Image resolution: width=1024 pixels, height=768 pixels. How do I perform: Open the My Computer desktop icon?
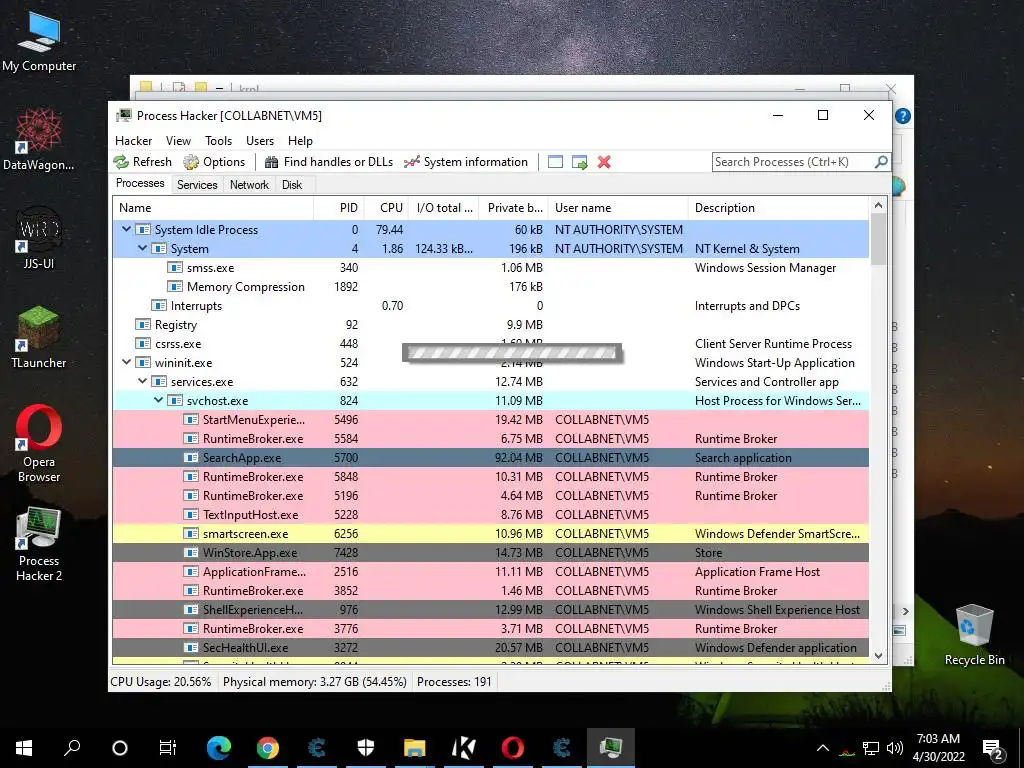pos(39,41)
